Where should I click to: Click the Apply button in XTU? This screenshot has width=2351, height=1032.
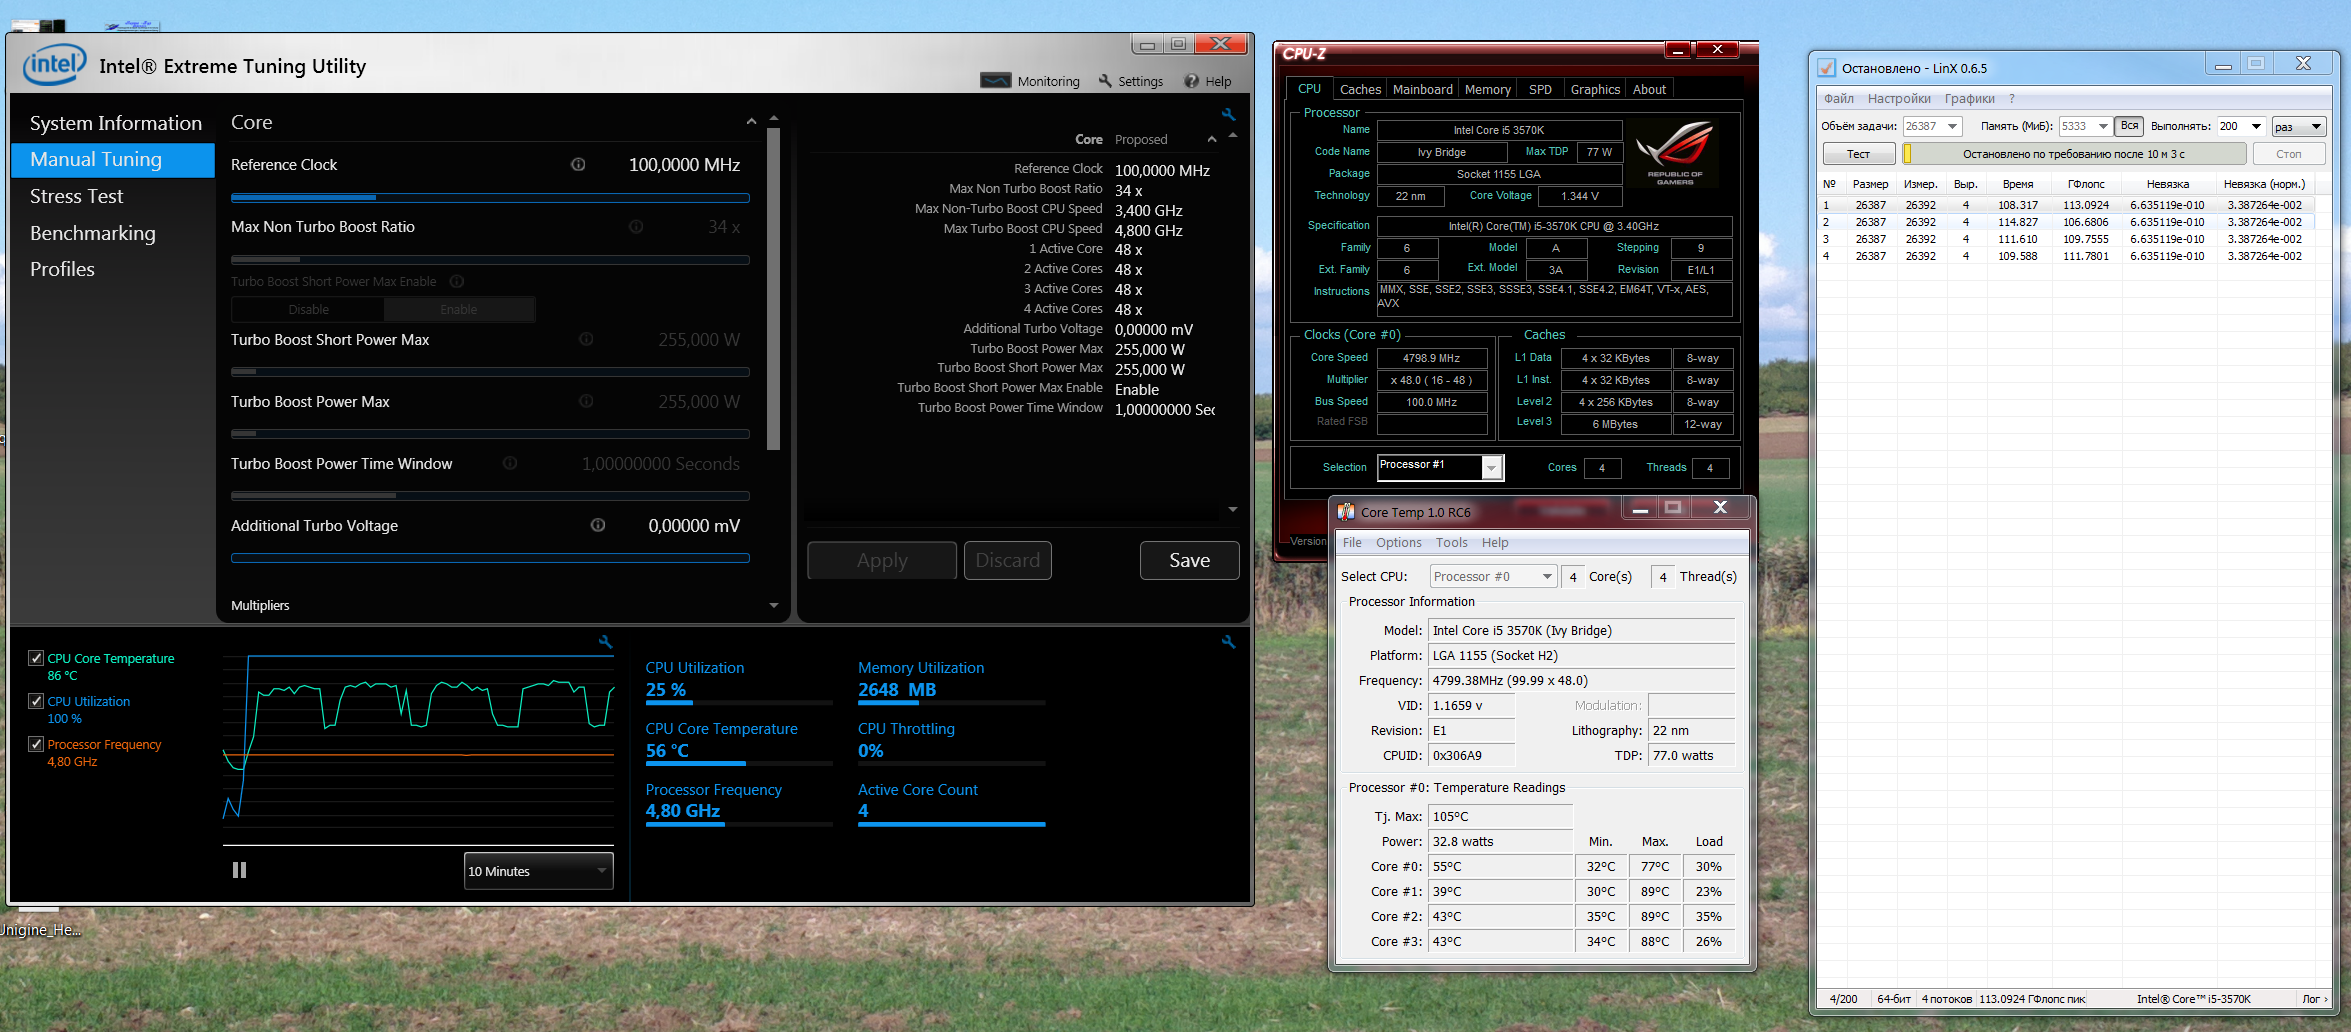click(882, 560)
